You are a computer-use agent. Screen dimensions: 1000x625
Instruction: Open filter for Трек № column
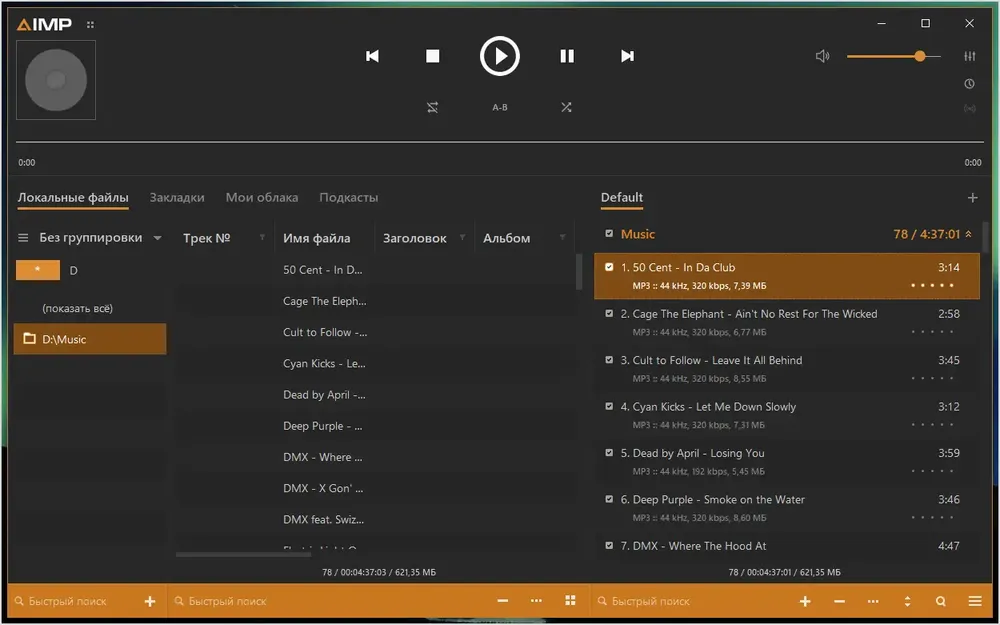[262, 237]
